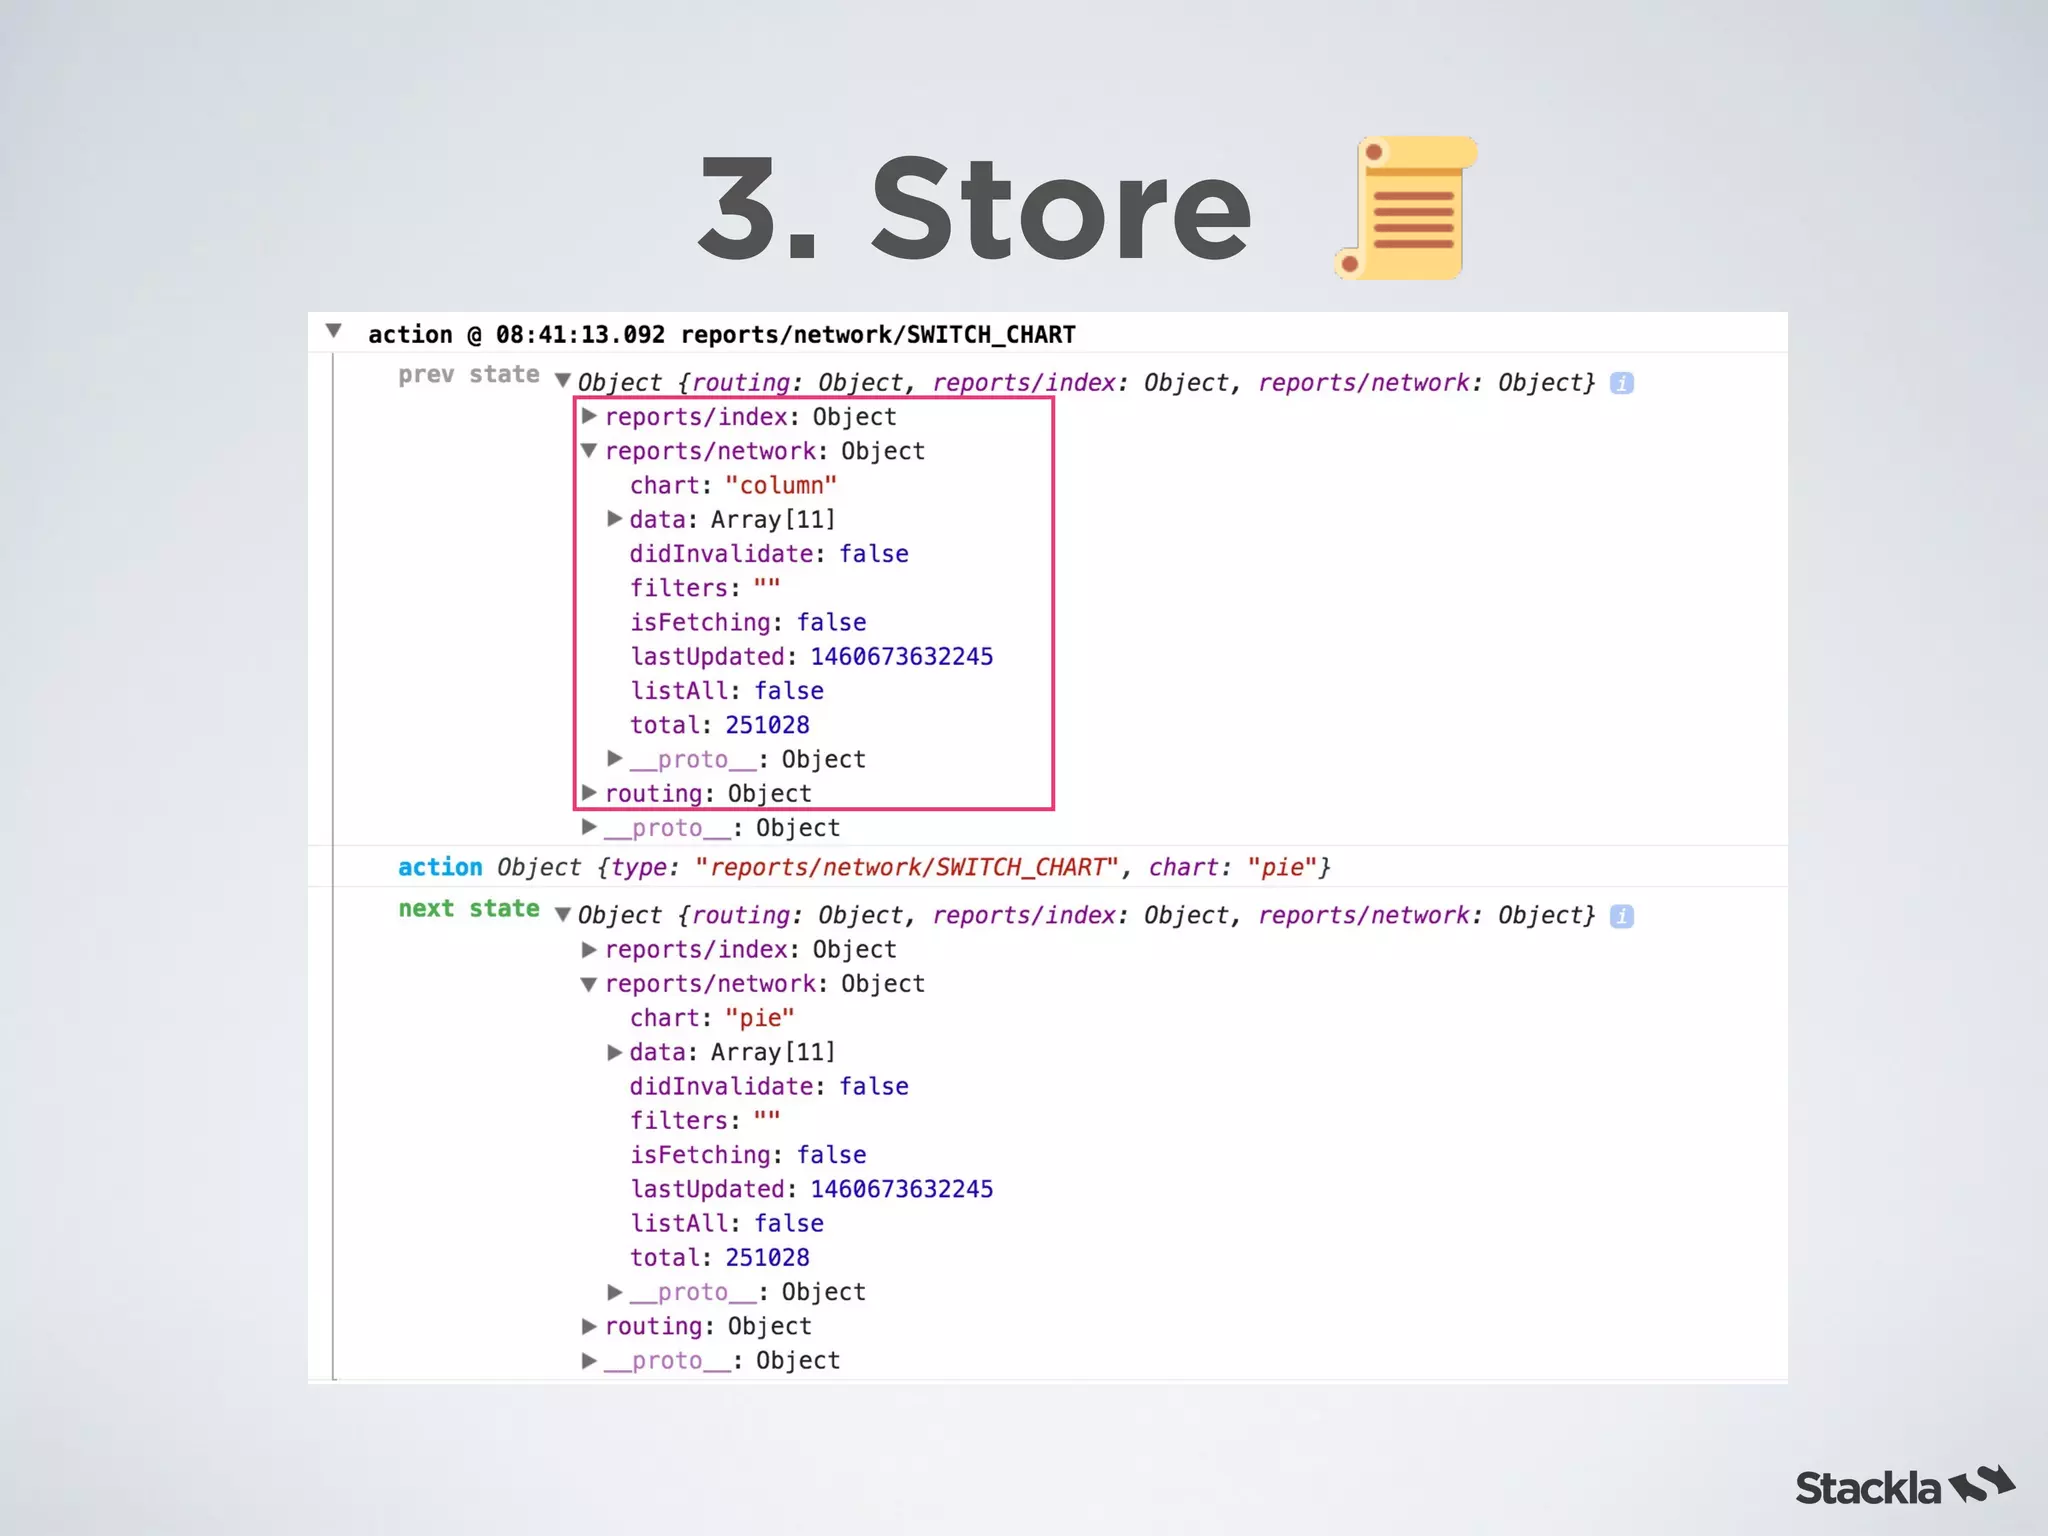Expand reports/index in next state
This screenshot has width=2048, height=1536.
(x=589, y=949)
